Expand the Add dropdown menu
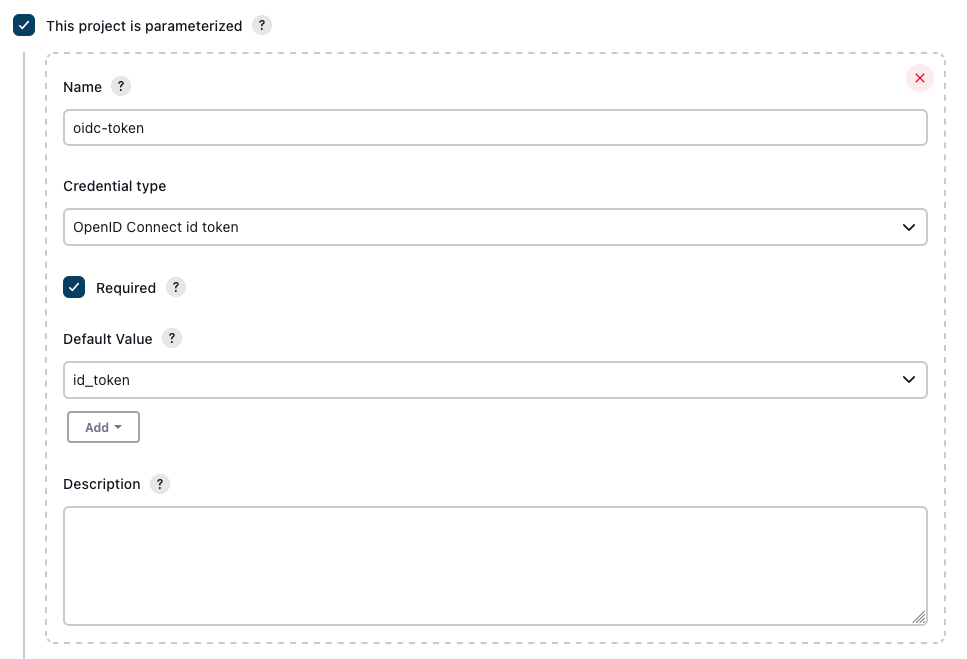The image size is (967, 659). [x=103, y=427]
